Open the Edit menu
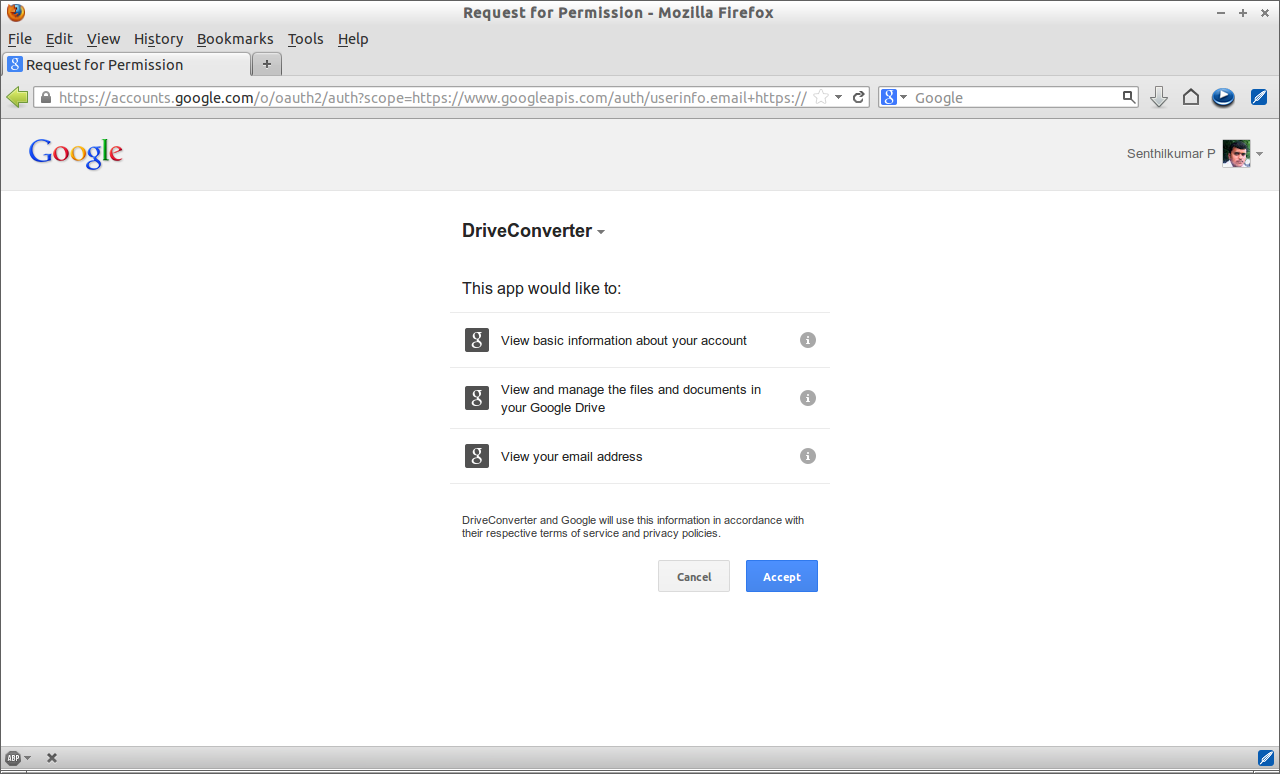 pyautogui.click(x=59, y=39)
